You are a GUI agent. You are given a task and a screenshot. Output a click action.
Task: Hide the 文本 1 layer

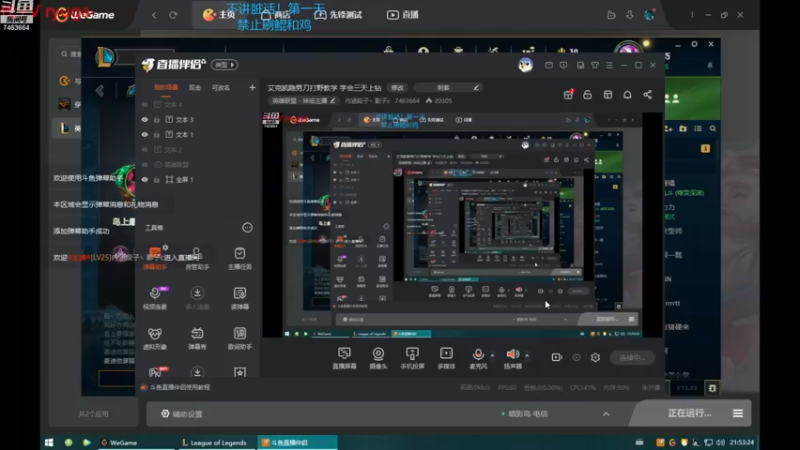[145, 135]
